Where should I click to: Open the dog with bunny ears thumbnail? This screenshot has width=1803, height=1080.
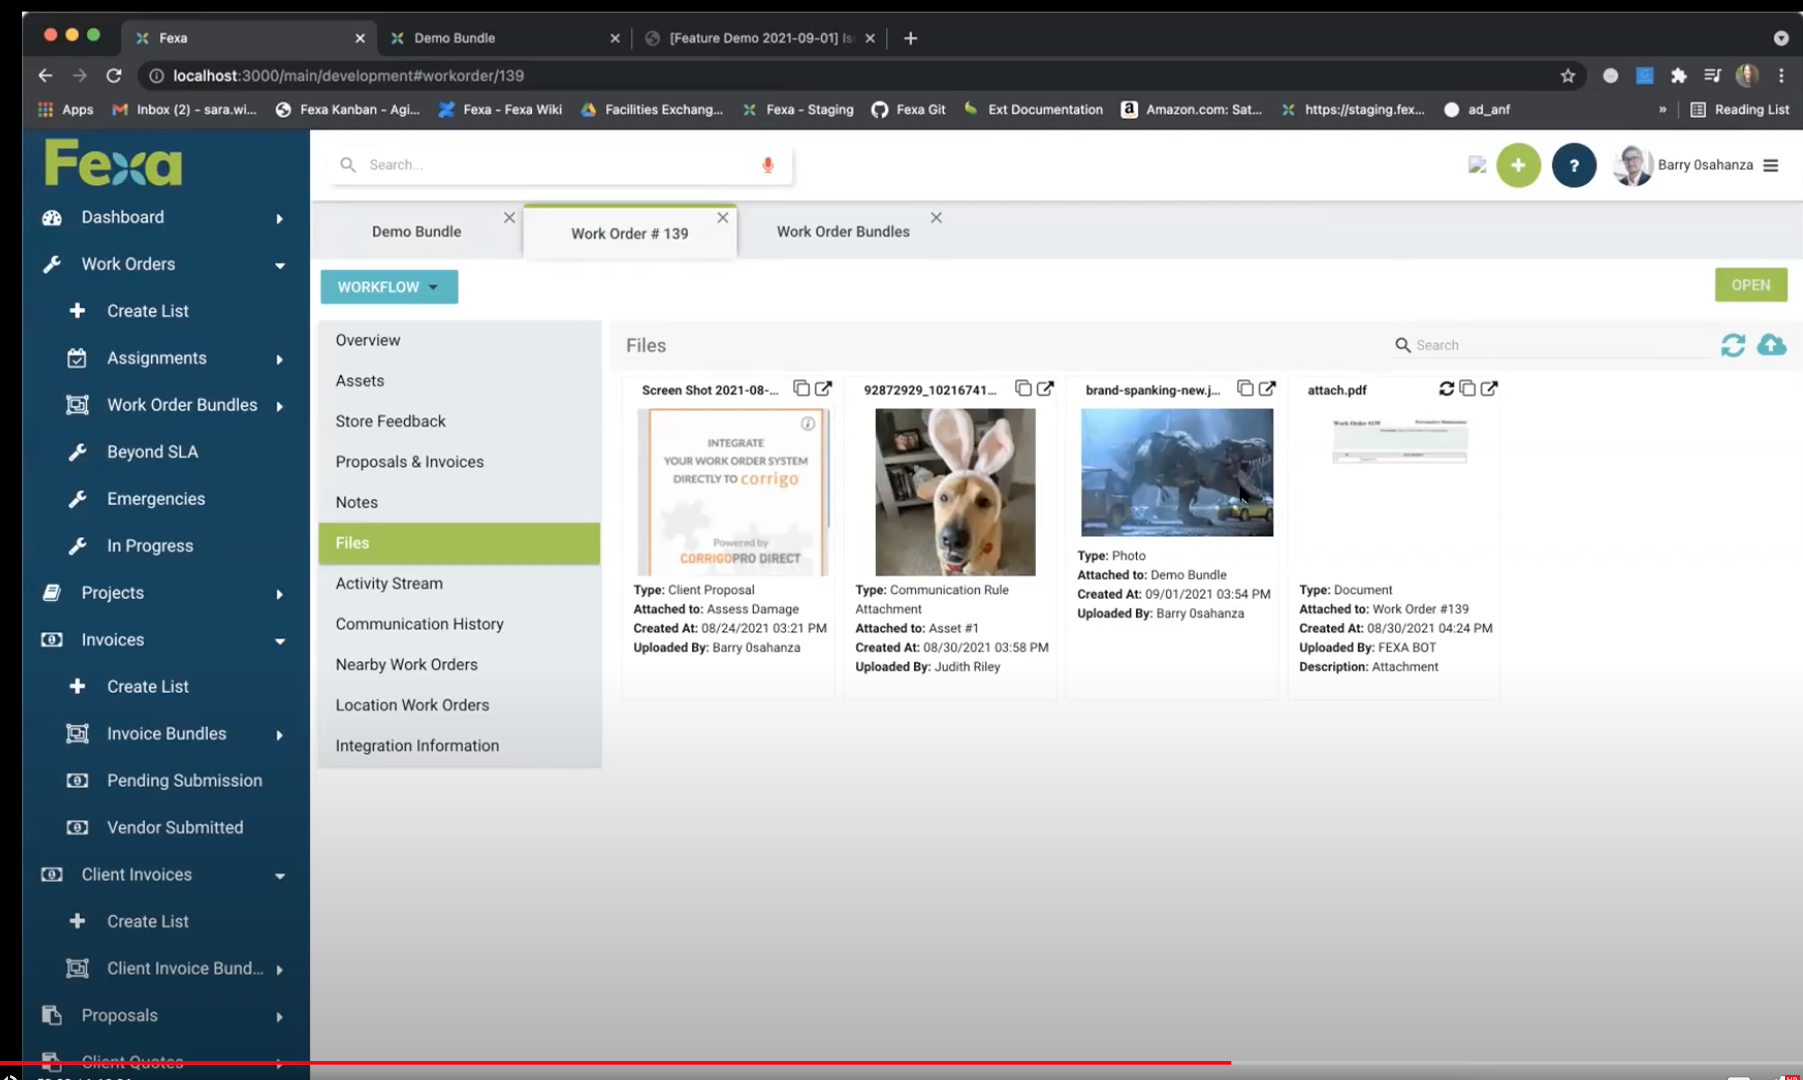coord(954,492)
